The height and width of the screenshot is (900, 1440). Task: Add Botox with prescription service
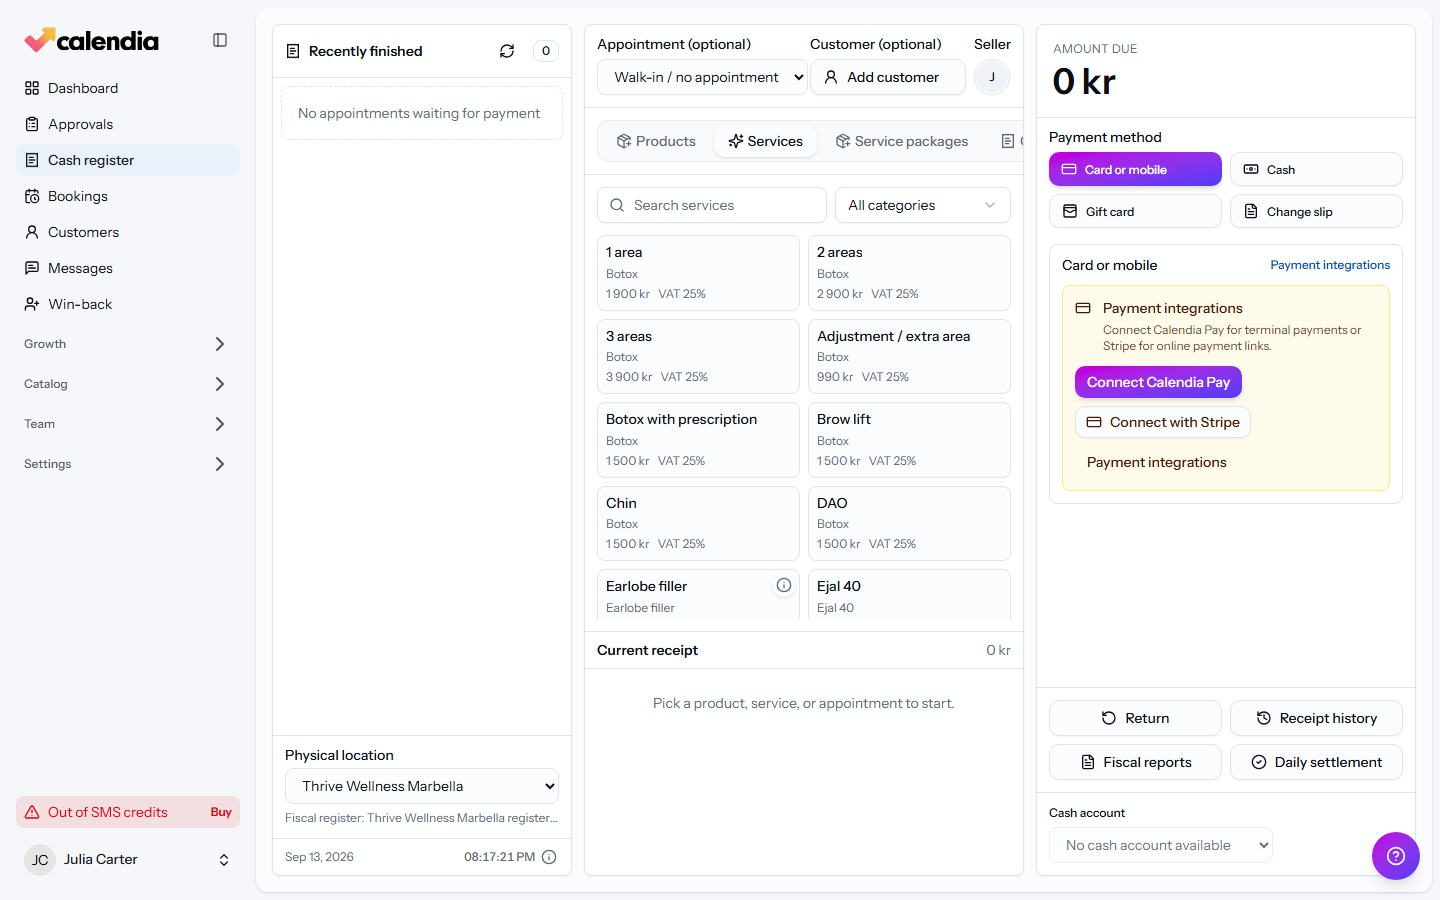click(698, 440)
